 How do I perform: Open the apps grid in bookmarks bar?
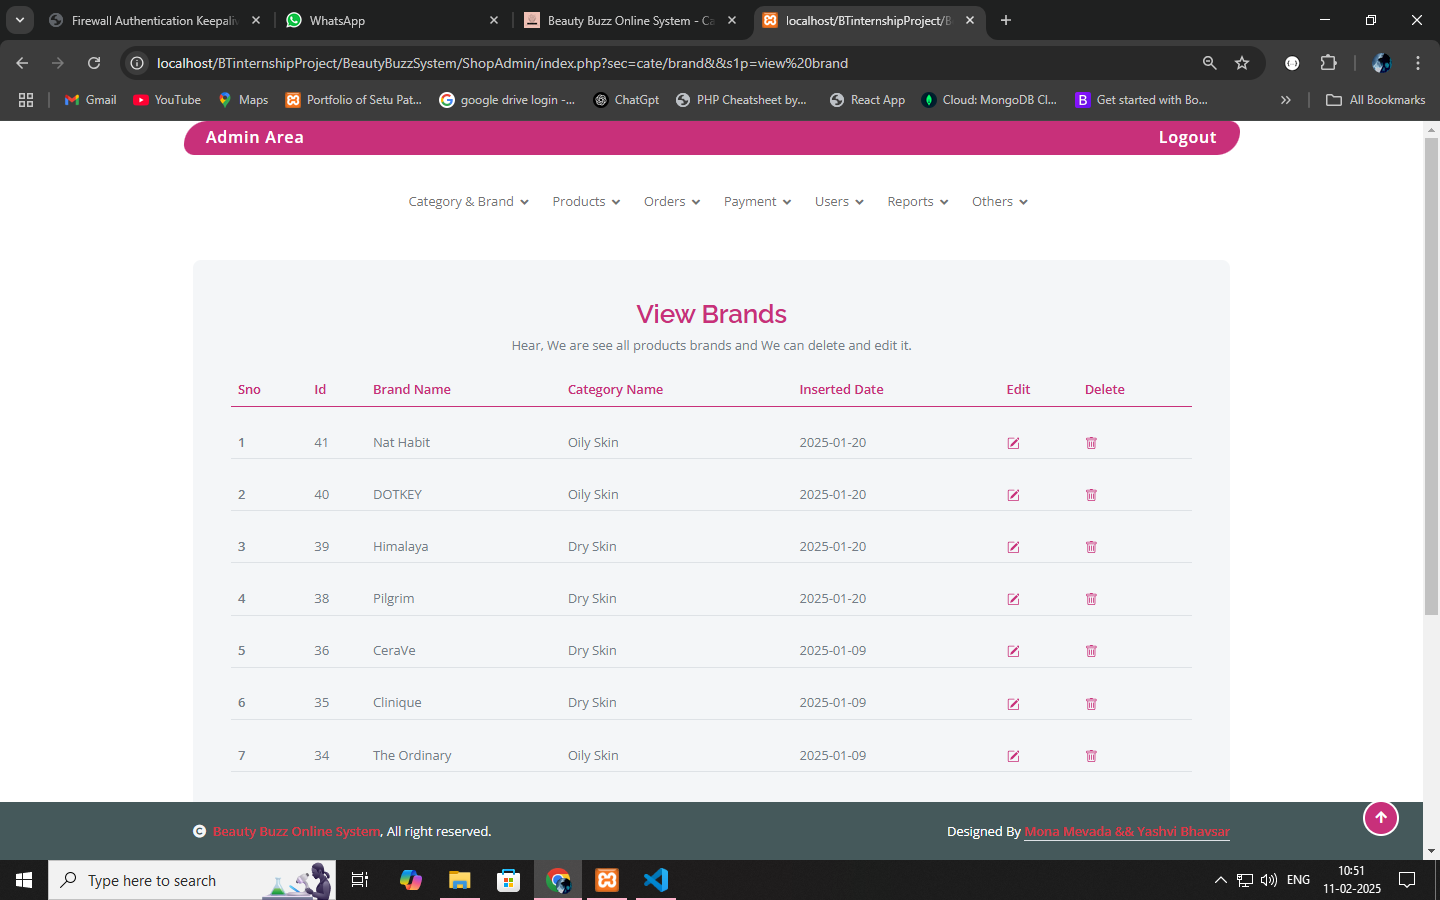(x=26, y=100)
